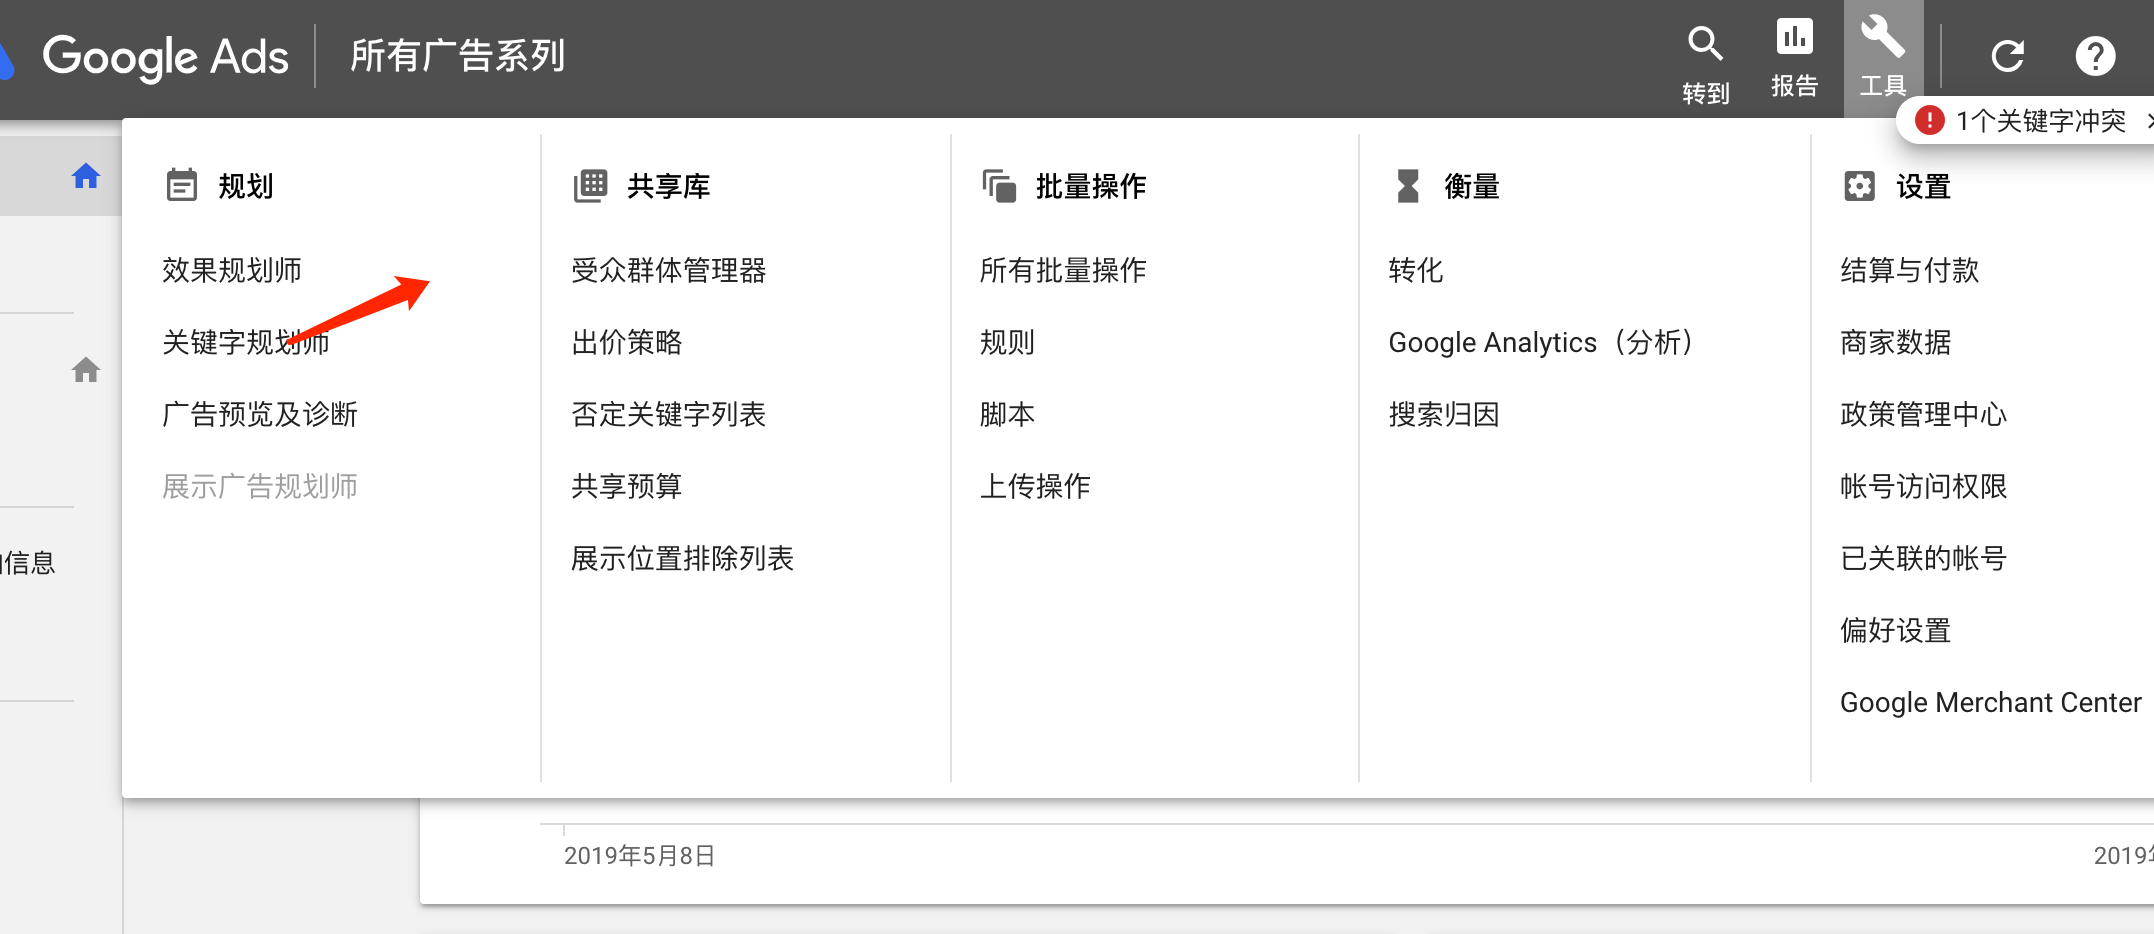The height and width of the screenshot is (934, 2154).
Task: Open 搜索归因 search attribution
Action: pos(1444,414)
